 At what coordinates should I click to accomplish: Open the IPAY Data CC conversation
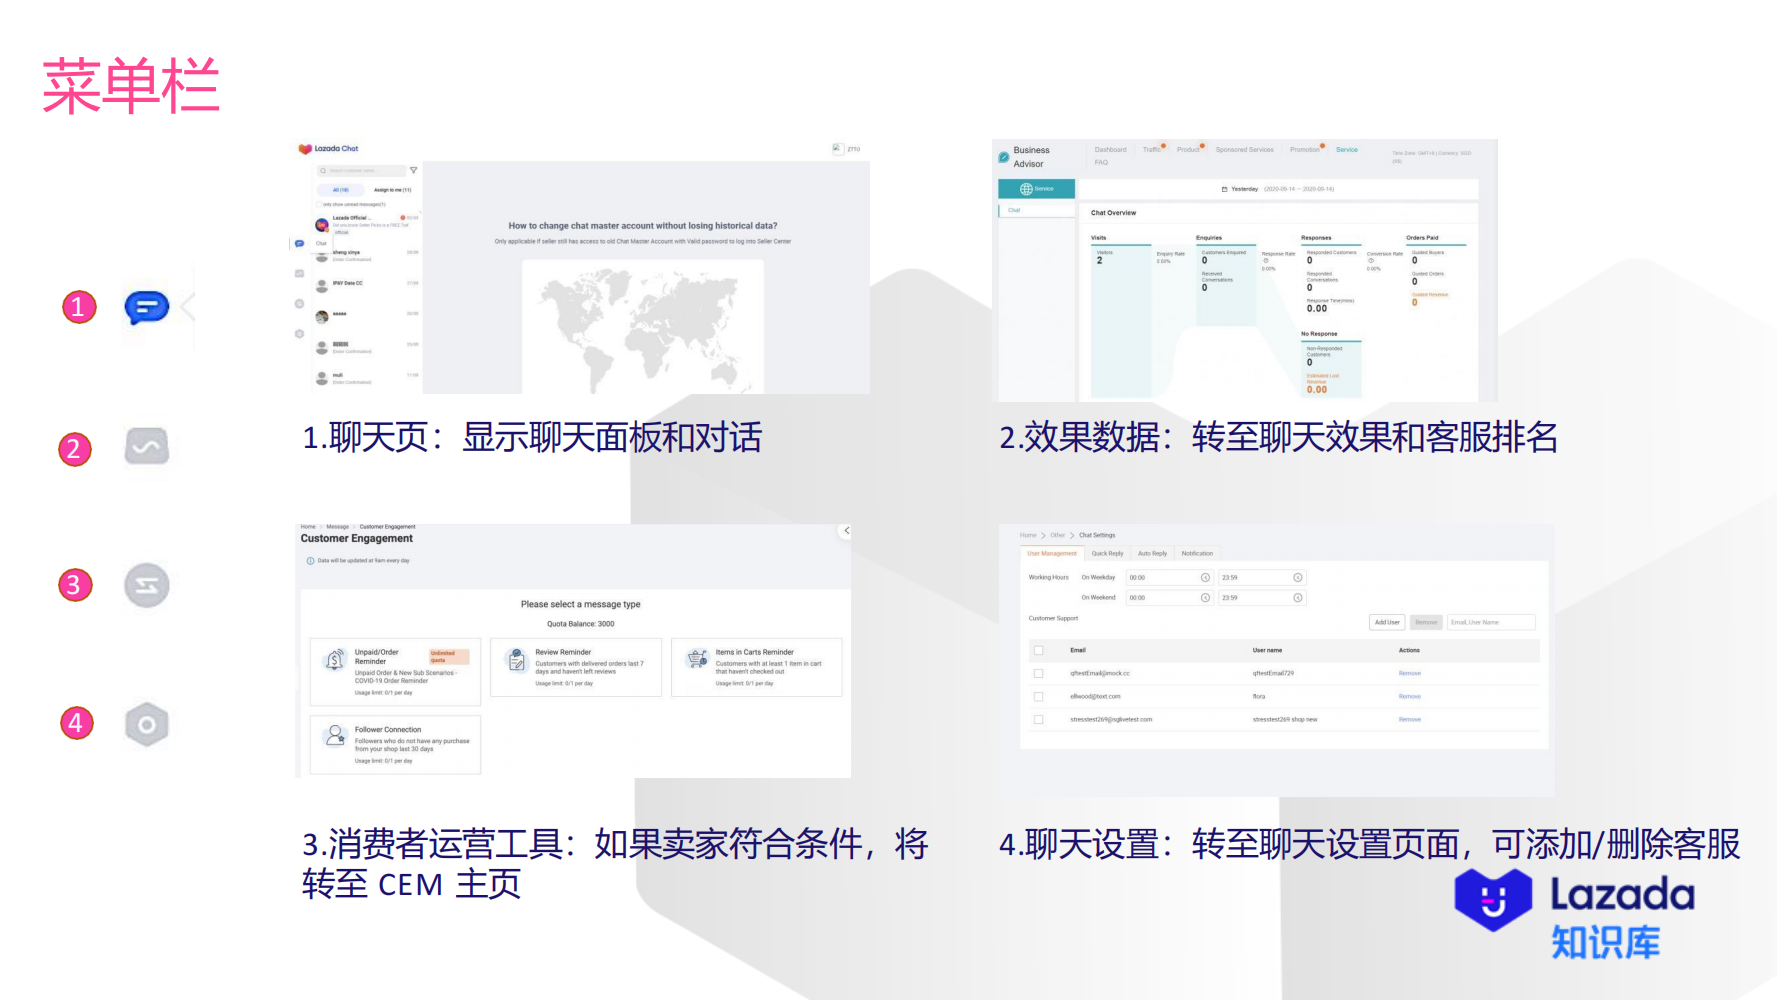(x=368, y=285)
